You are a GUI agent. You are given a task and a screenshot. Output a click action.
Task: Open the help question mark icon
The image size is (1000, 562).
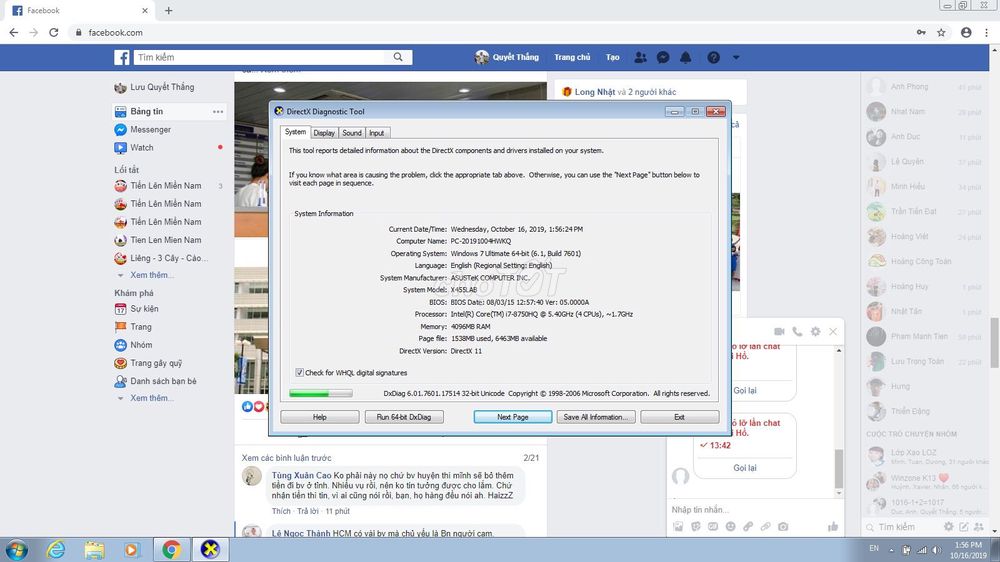[713, 57]
